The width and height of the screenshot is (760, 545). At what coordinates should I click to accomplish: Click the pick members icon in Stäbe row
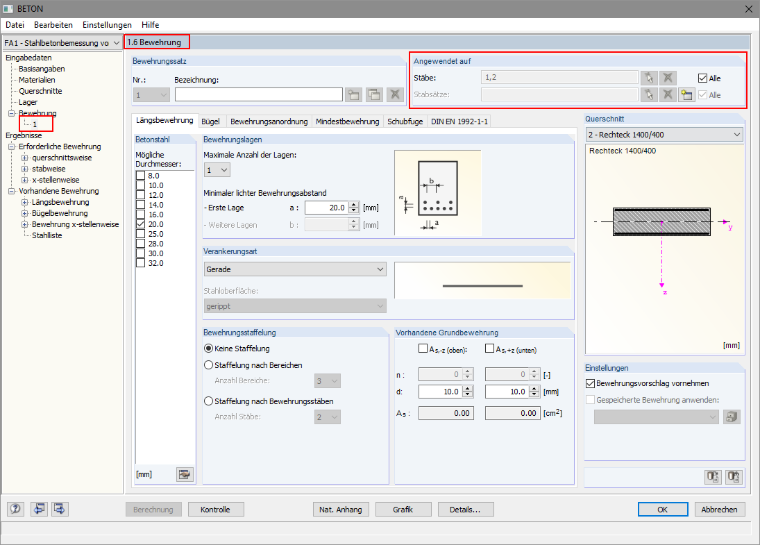649,78
